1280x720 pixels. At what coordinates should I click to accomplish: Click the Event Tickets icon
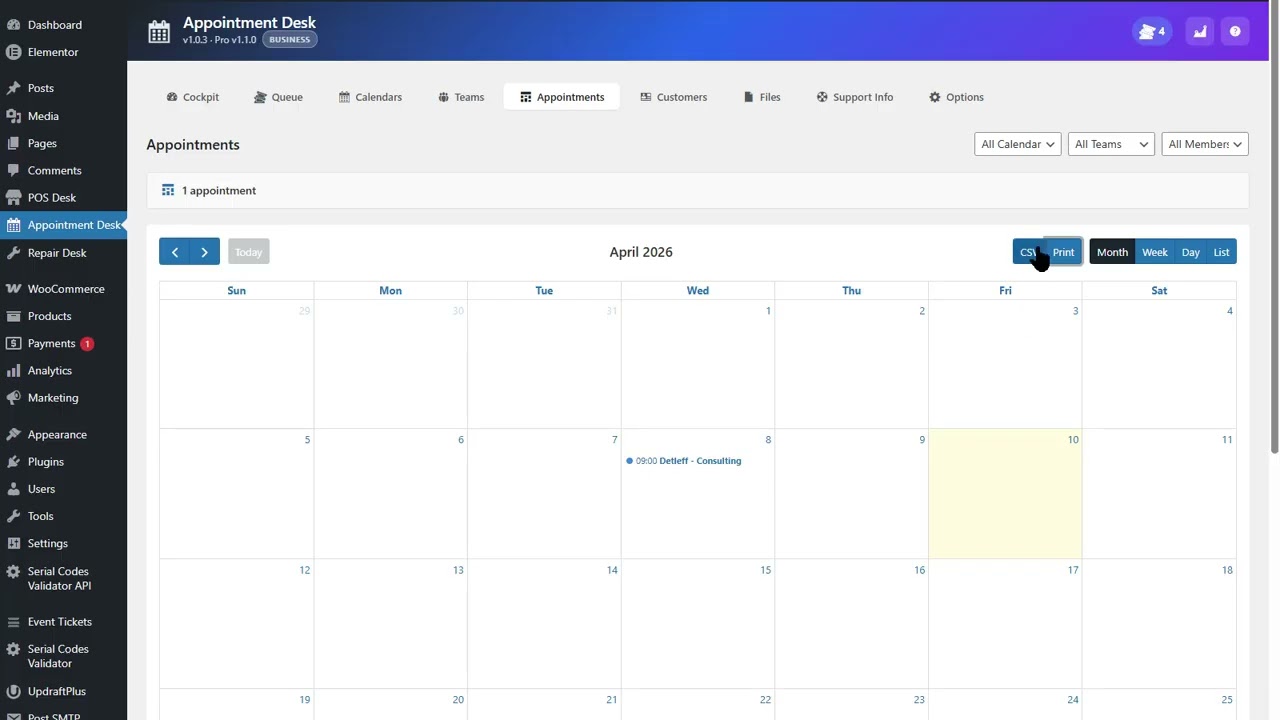tap(13, 622)
